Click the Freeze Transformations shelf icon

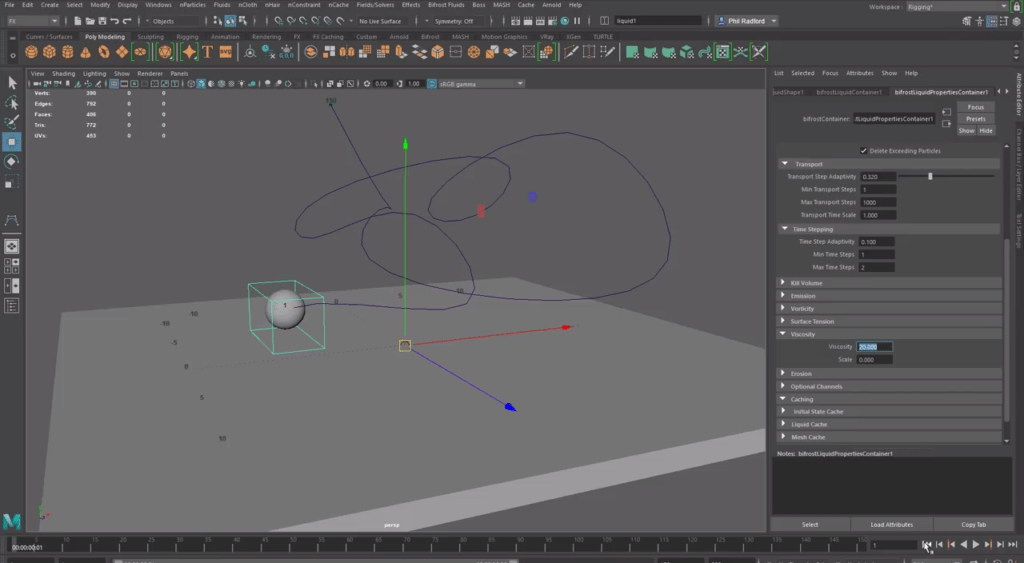[287, 52]
